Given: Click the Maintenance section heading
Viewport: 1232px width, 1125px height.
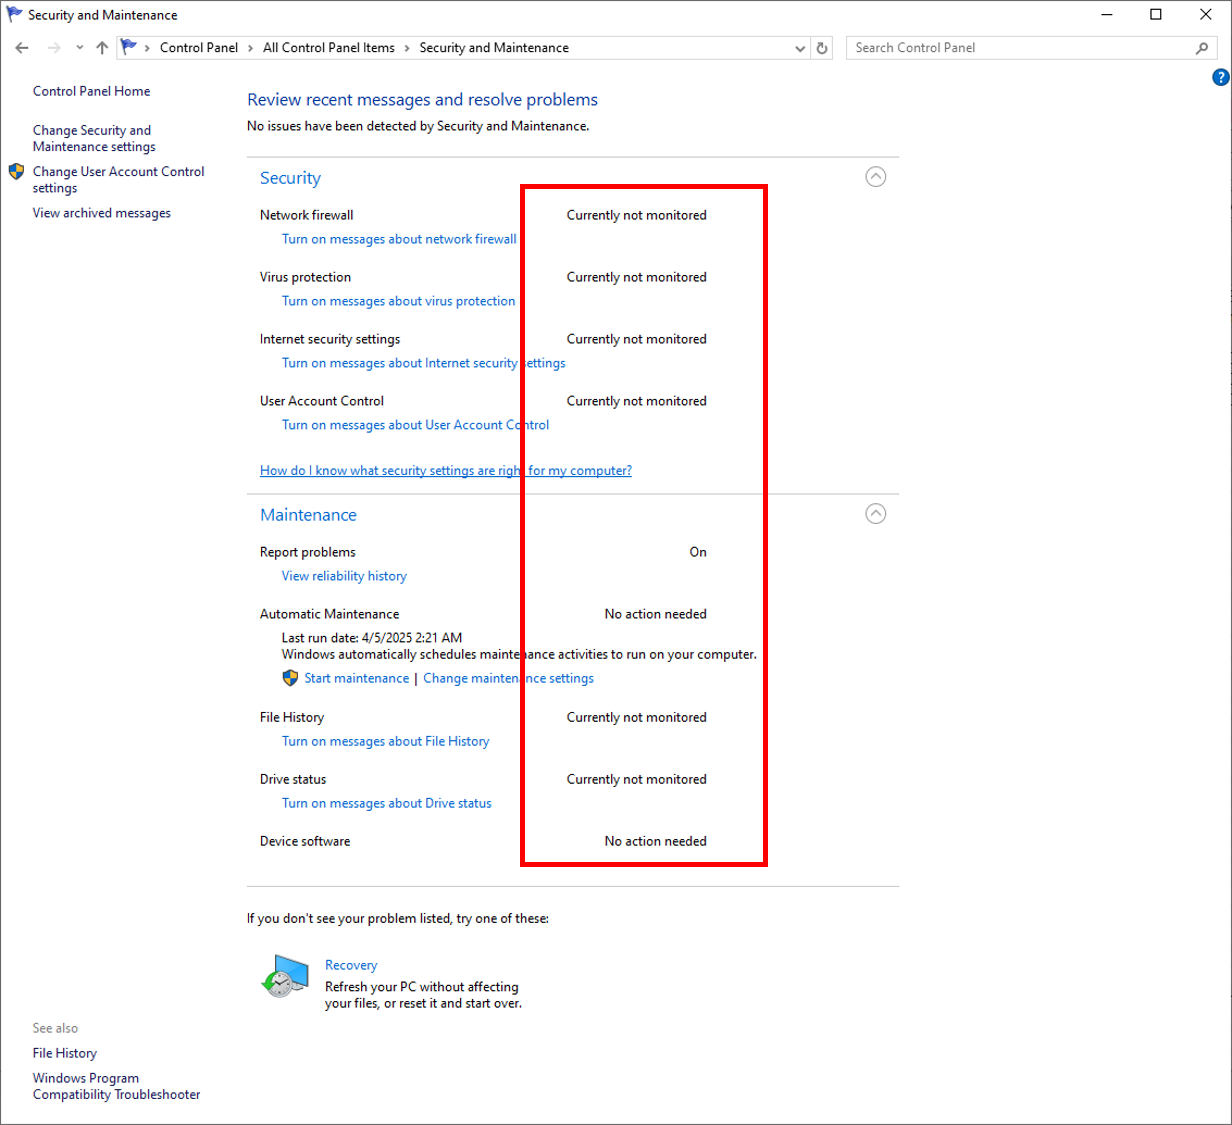Looking at the screenshot, I should click(308, 515).
